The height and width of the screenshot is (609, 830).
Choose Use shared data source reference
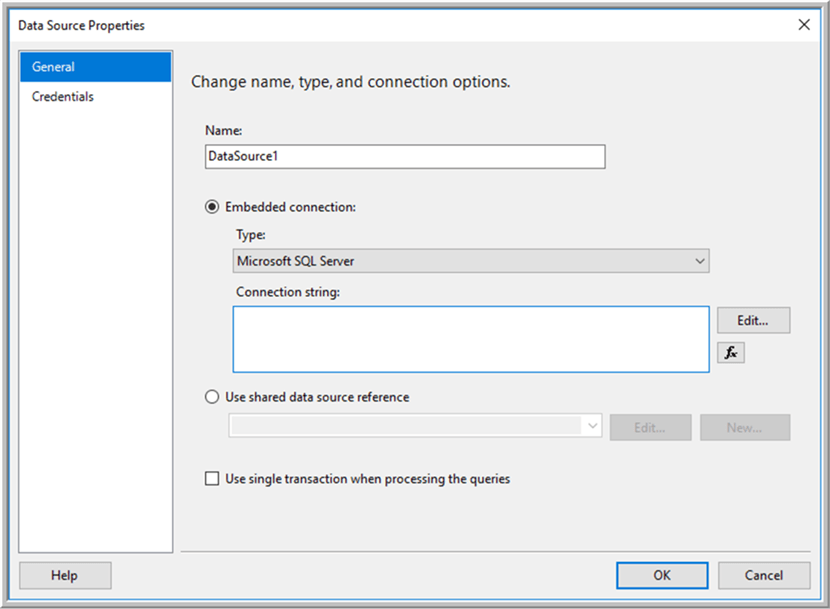pos(211,397)
